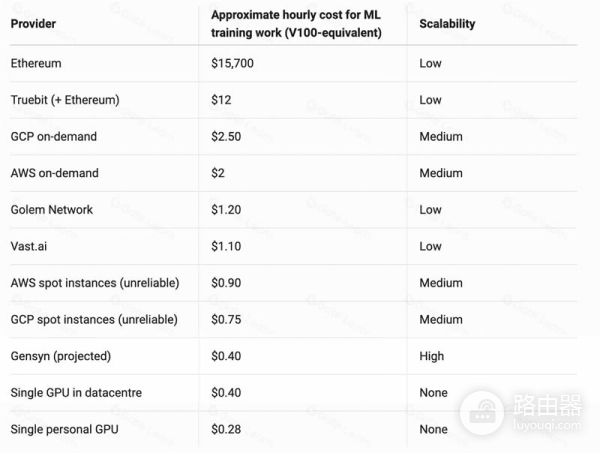The width and height of the screenshot is (600, 453).
Task: Select the AWS on-demand provider cell
Action: coord(54,173)
